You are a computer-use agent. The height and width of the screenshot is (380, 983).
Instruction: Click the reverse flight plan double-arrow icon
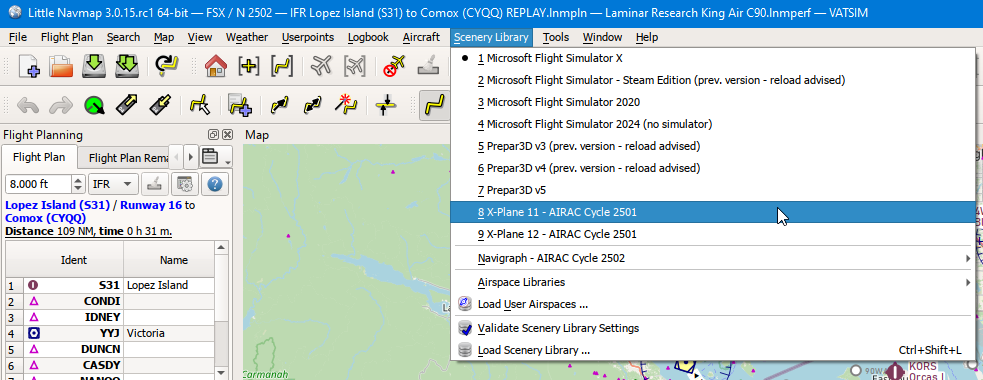click(x=312, y=104)
